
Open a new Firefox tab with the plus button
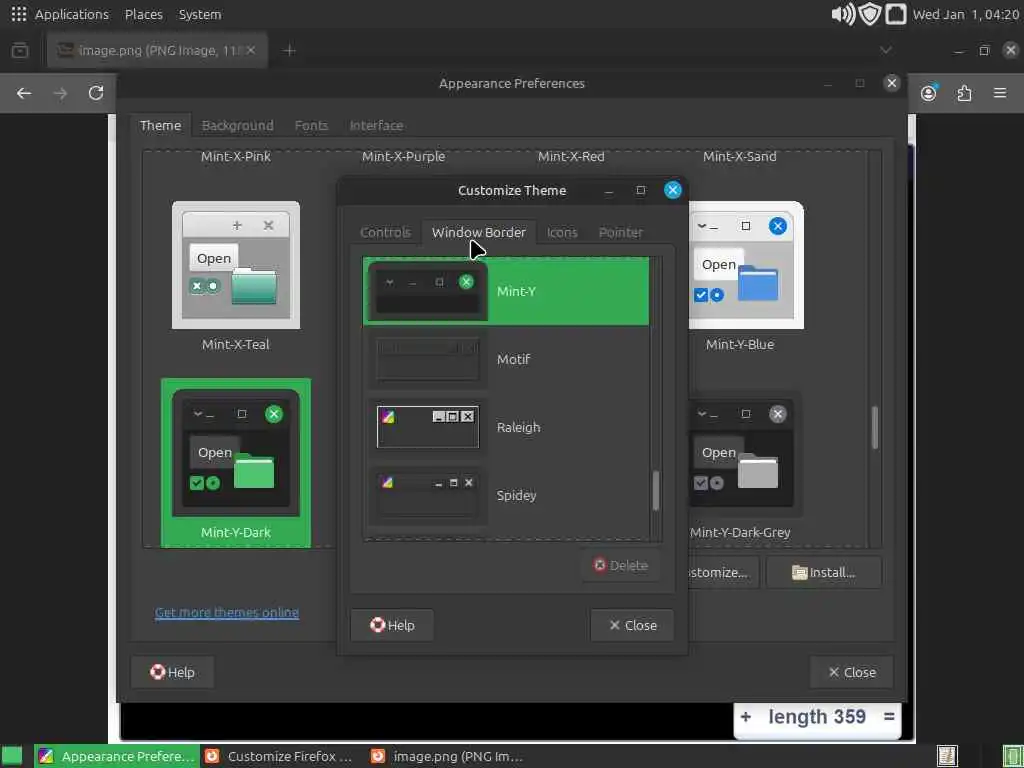tap(289, 50)
